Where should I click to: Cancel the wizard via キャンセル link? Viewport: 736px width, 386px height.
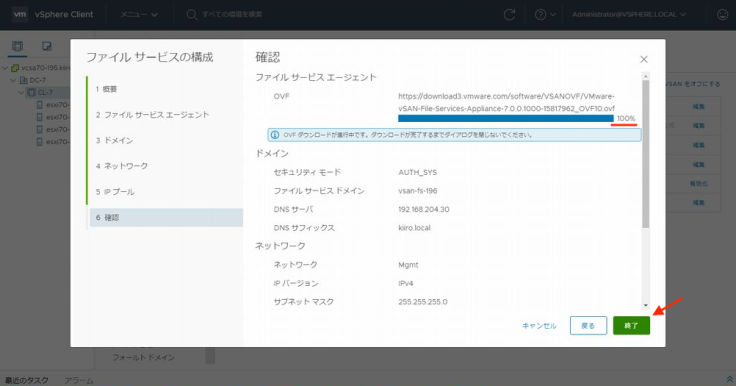(539, 326)
